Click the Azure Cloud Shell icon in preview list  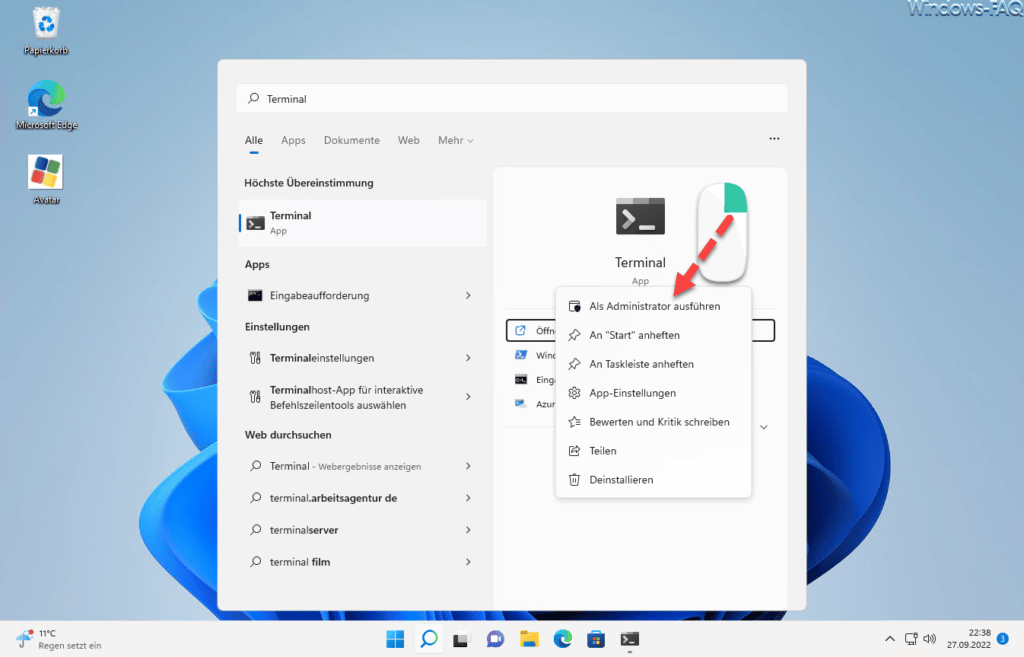(x=520, y=404)
